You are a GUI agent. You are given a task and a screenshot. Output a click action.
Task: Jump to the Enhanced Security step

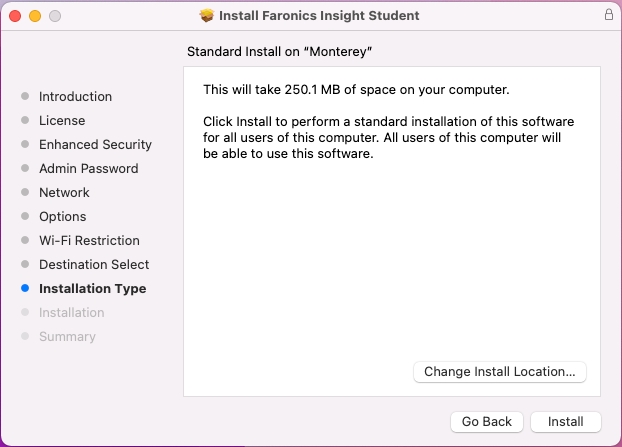point(95,145)
